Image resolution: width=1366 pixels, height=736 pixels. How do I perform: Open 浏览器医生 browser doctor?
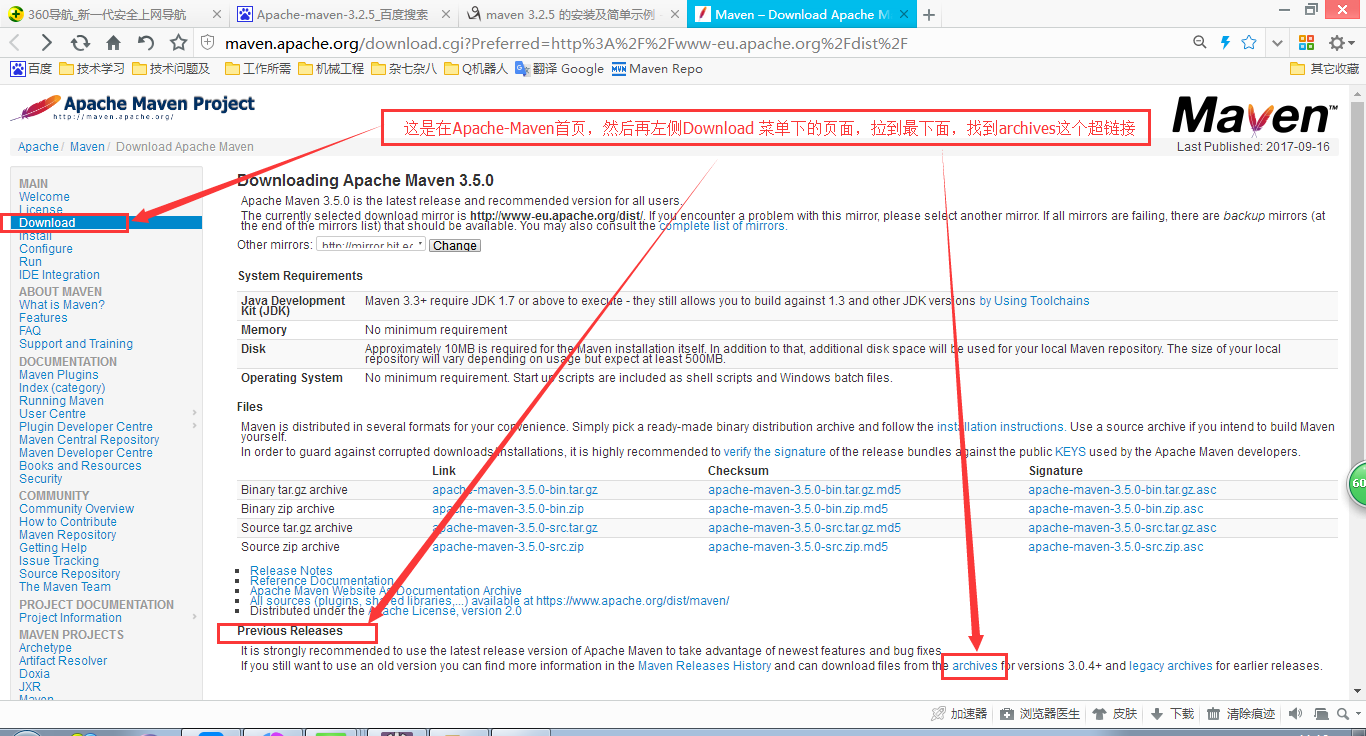pyautogui.click(x=1040, y=714)
